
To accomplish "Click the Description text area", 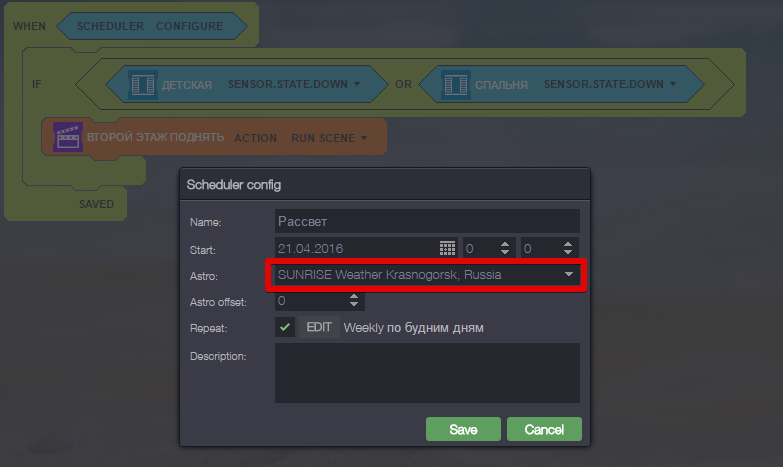I will point(427,372).
